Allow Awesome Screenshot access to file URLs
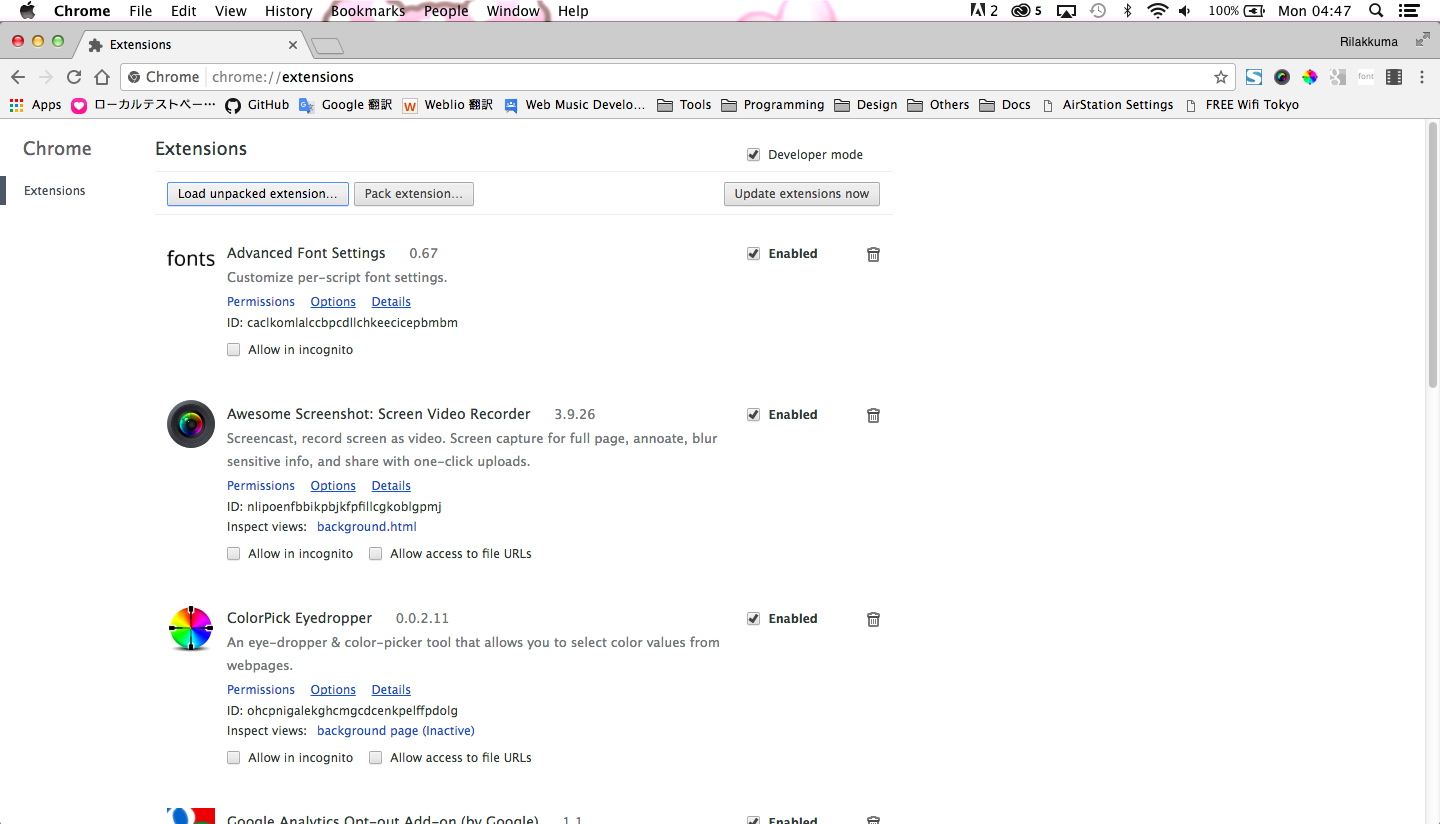 pyautogui.click(x=375, y=554)
